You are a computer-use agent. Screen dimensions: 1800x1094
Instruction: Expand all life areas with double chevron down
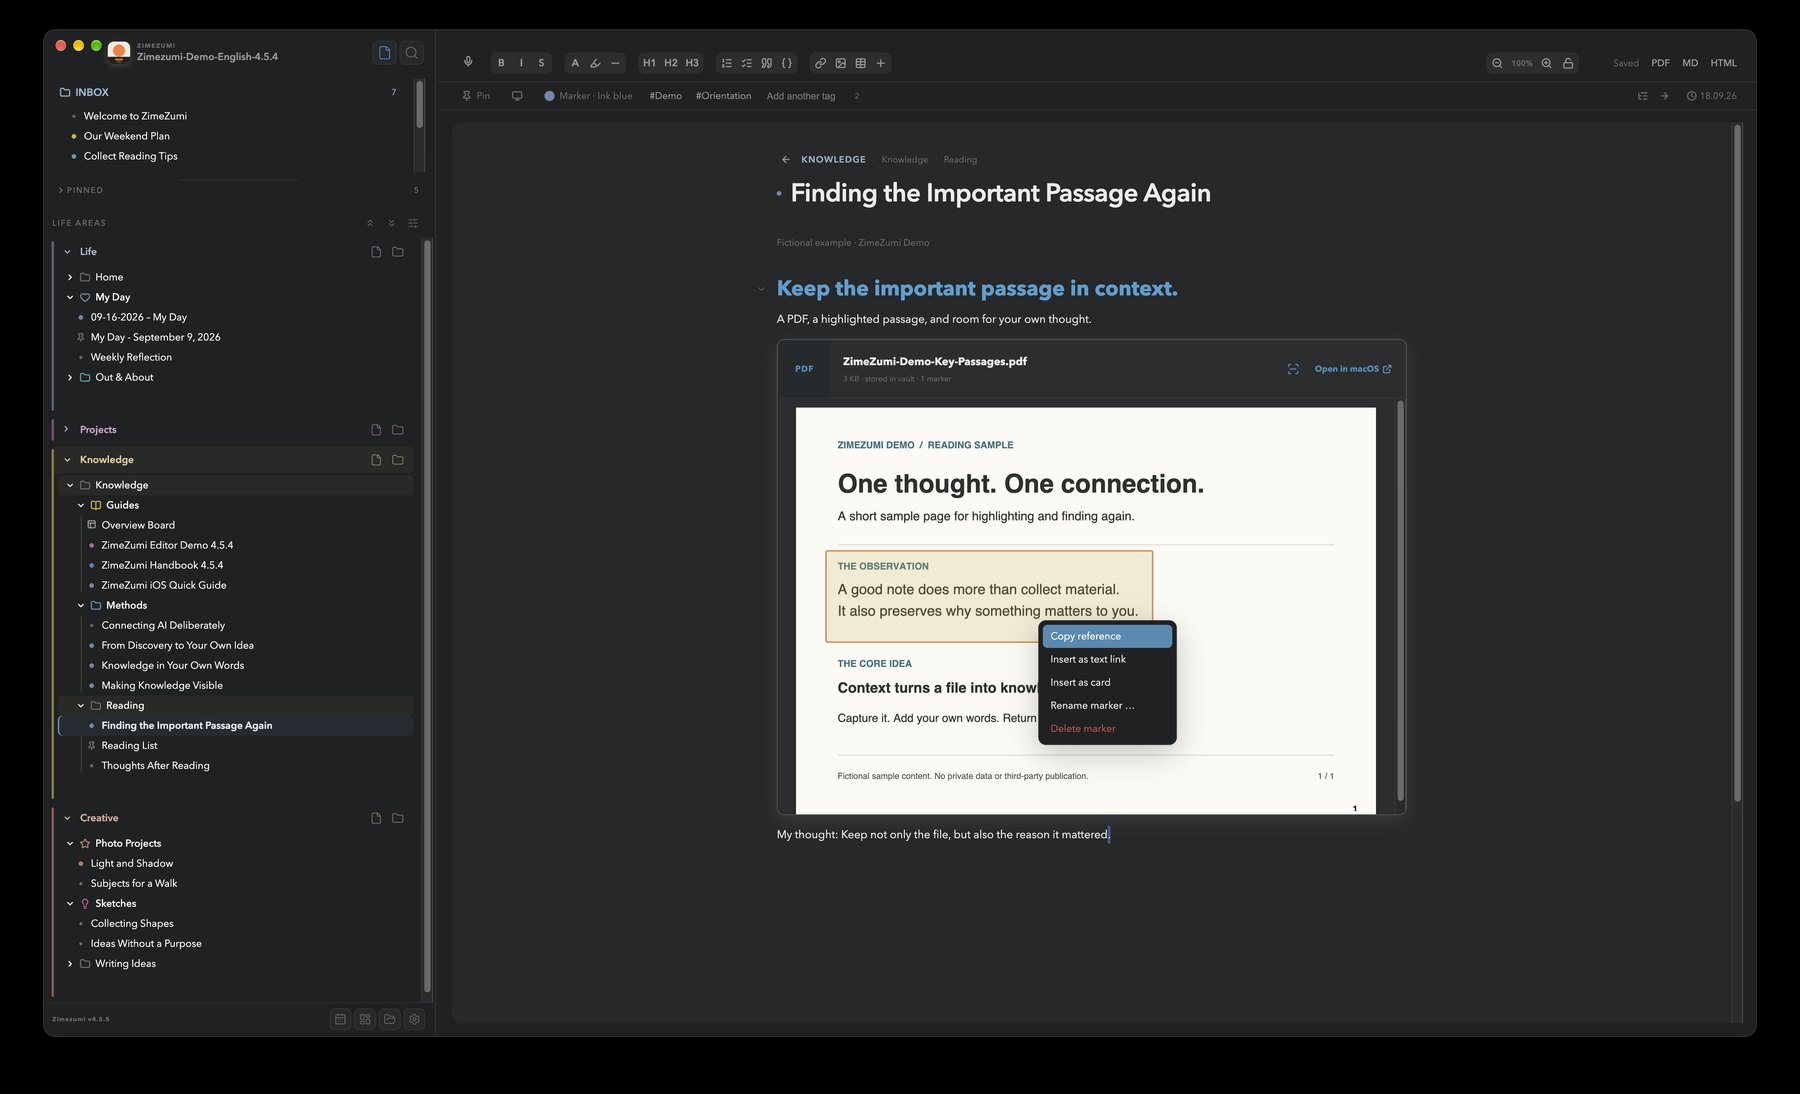(391, 223)
